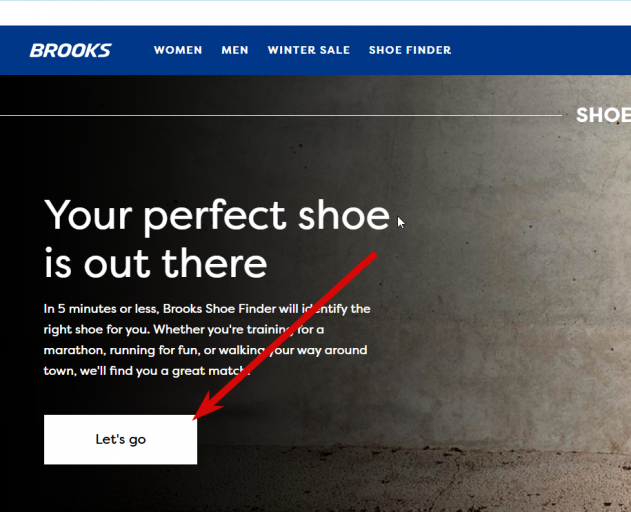Viewport: 631px width, 512px height.
Task: Open the WOMEN navigation menu
Action: tap(178, 50)
